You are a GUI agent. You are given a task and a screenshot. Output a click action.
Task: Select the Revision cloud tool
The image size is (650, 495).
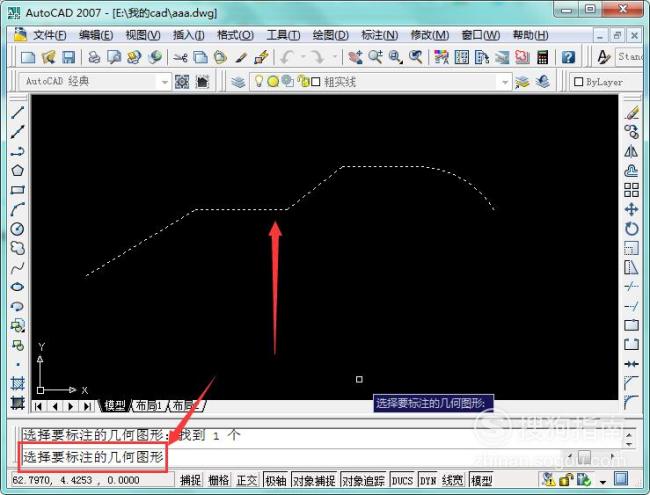tap(17, 248)
